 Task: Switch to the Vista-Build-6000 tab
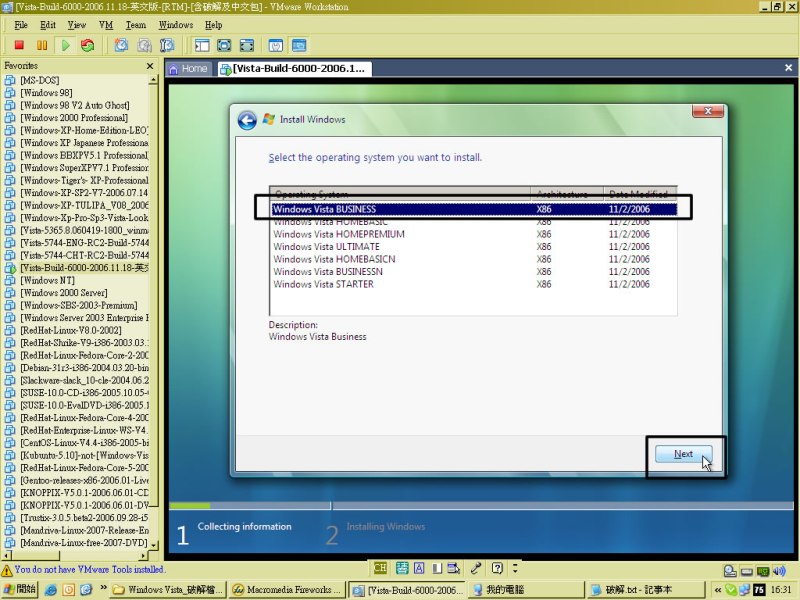tap(294, 69)
